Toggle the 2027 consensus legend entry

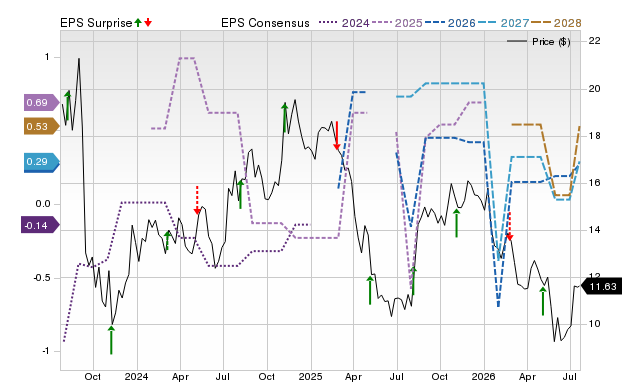(503, 23)
